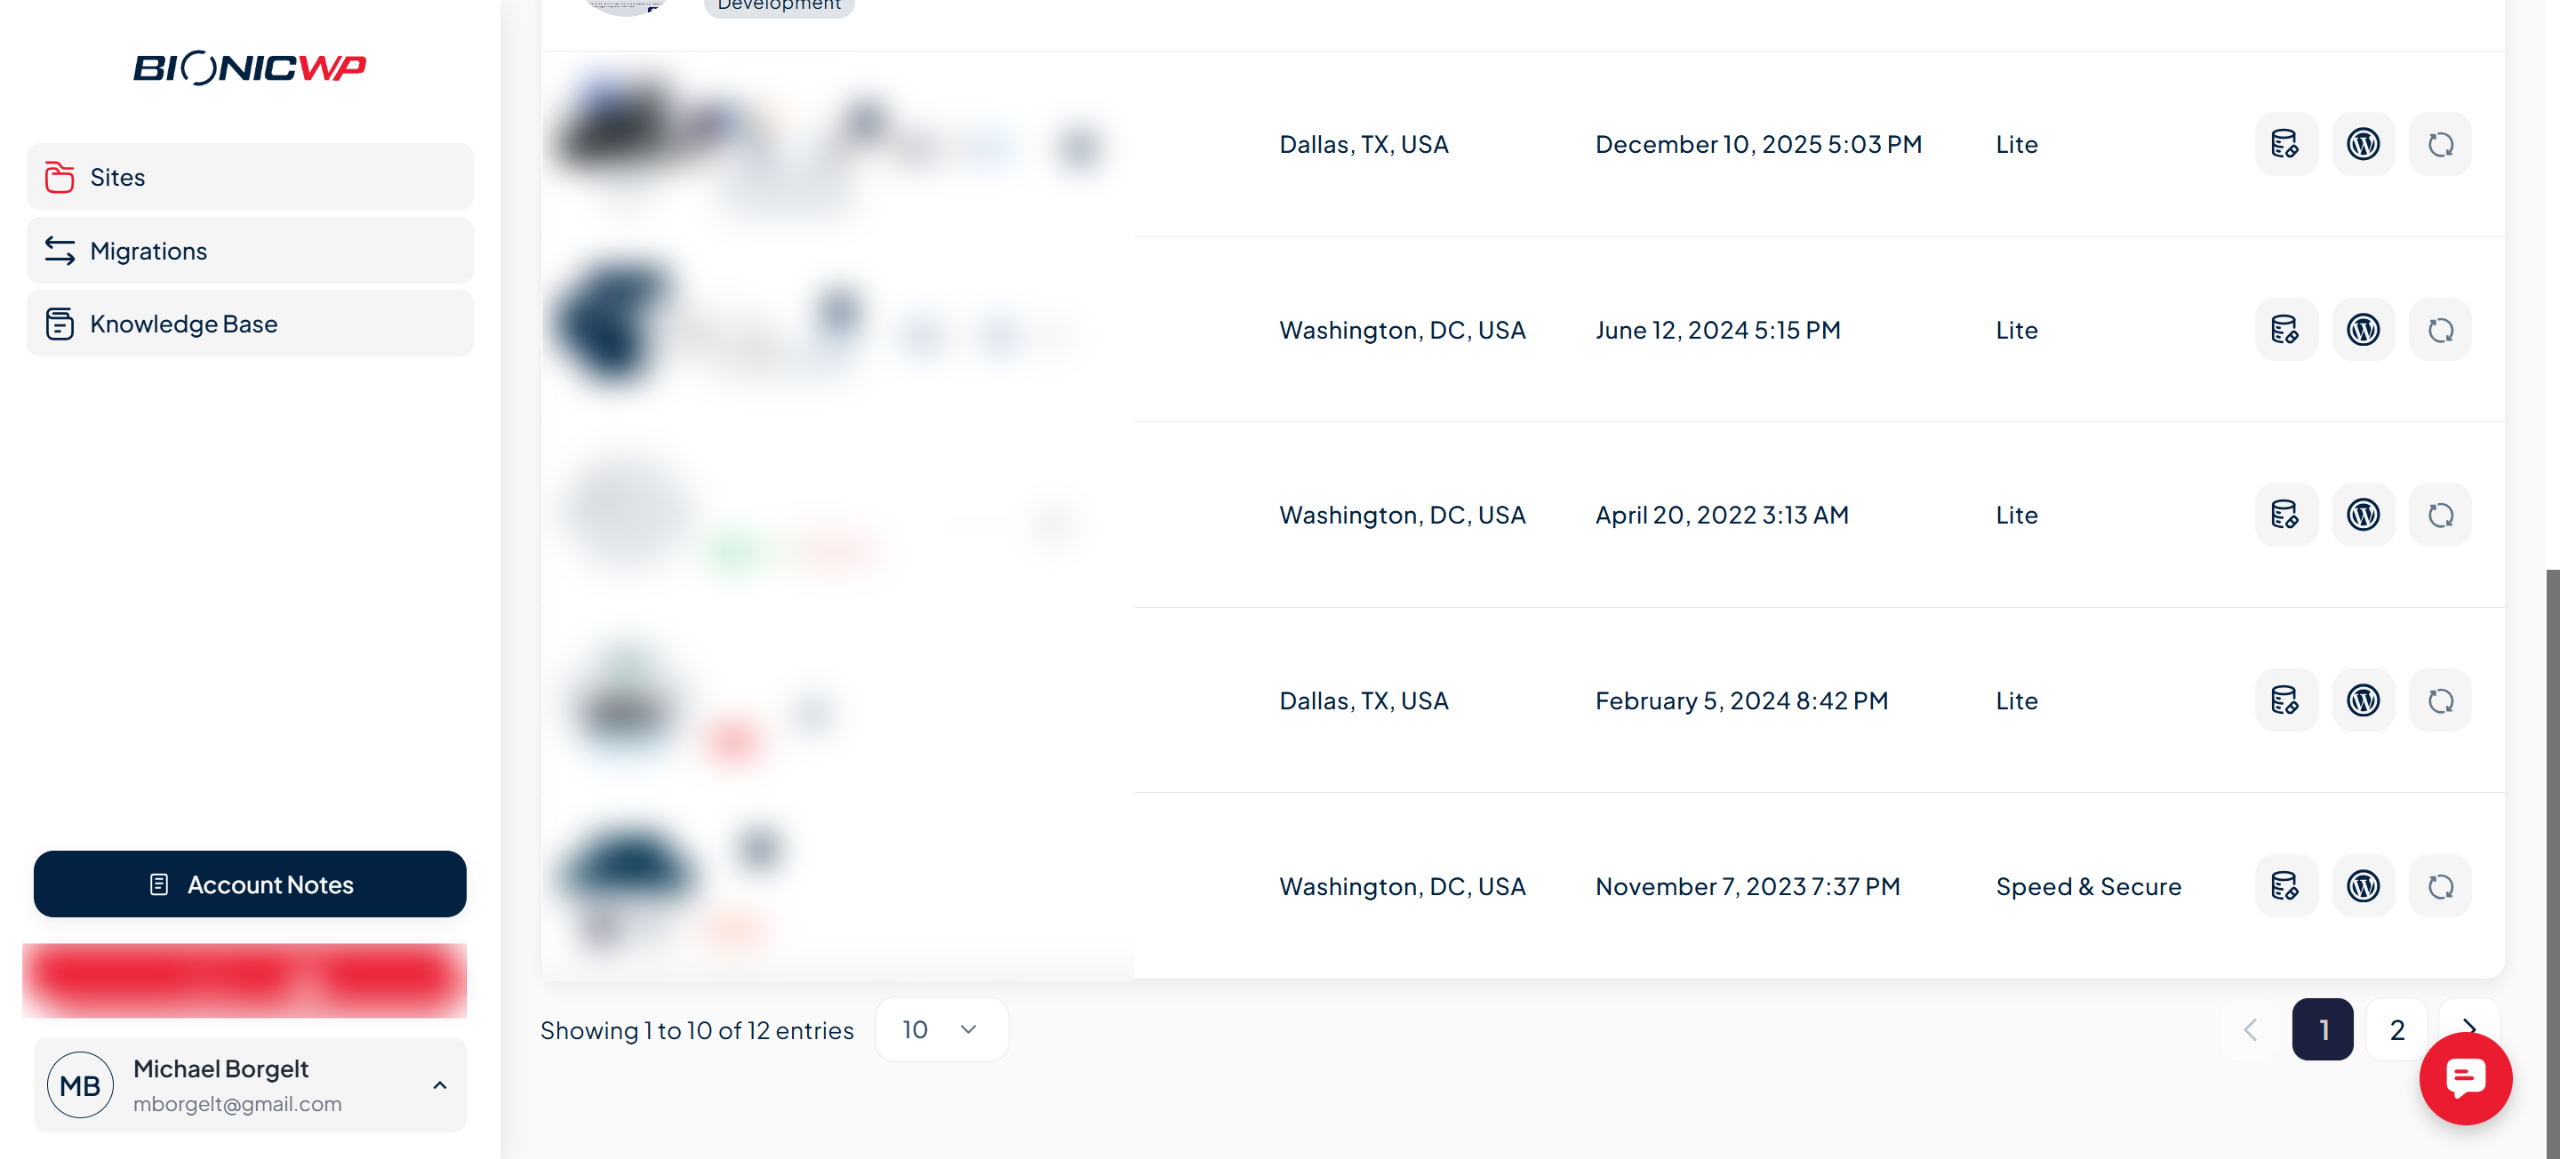Expand Michael Borgelt account menu chevron

click(439, 1085)
